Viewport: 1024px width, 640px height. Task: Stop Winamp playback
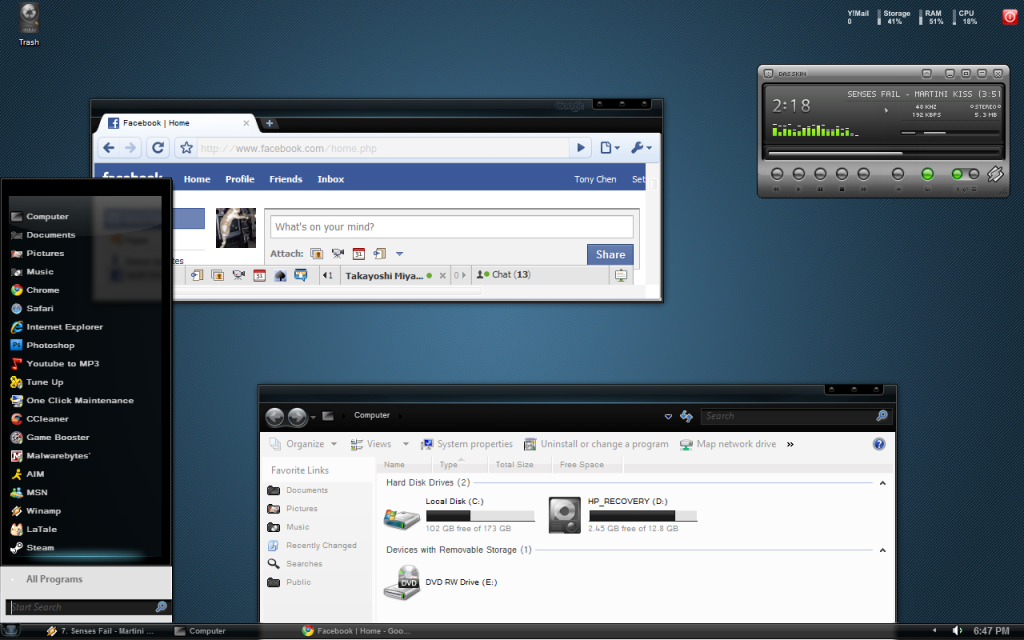tap(842, 174)
